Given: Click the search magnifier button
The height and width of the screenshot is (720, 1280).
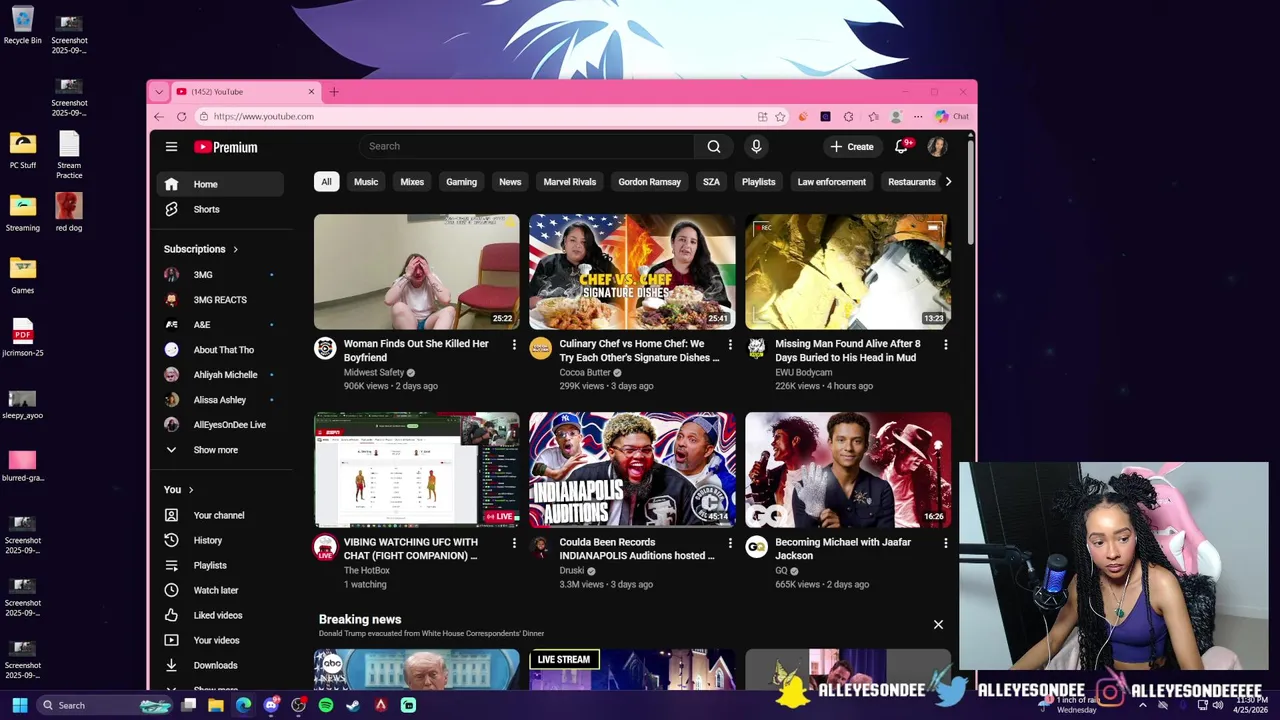Looking at the screenshot, I should (714, 146).
